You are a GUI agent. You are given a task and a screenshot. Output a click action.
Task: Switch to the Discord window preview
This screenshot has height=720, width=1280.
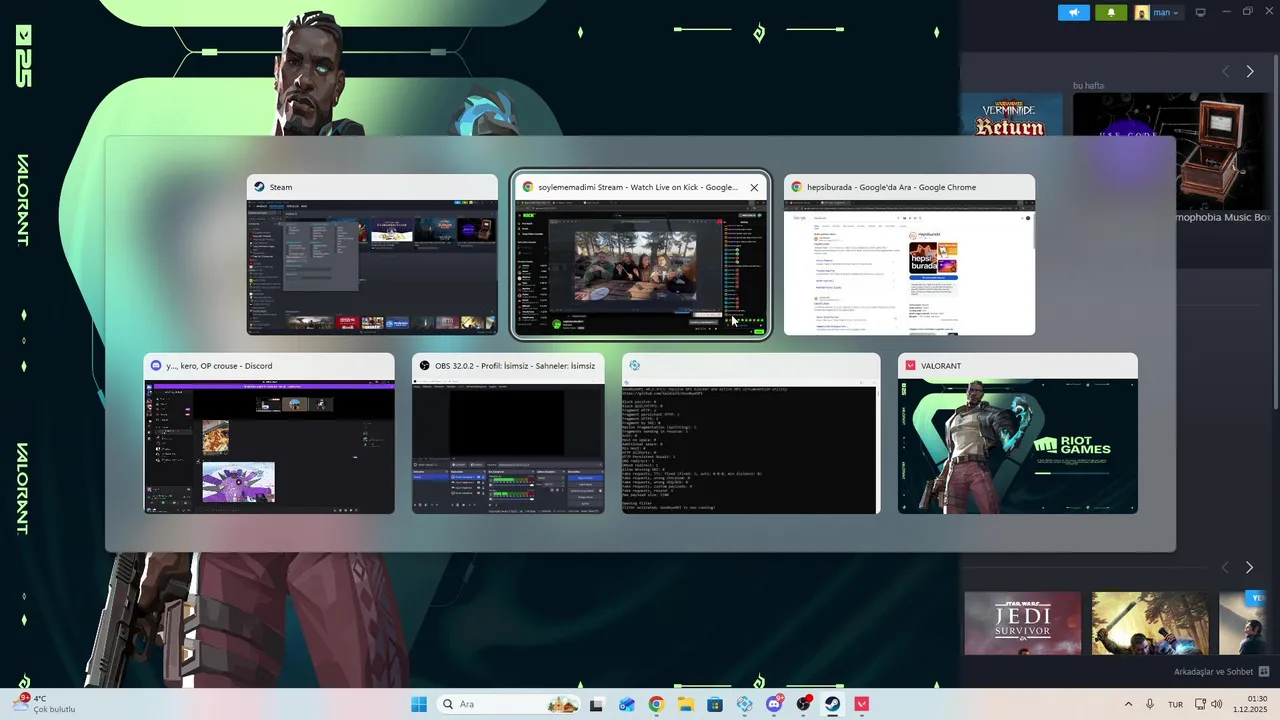[269, 433]
